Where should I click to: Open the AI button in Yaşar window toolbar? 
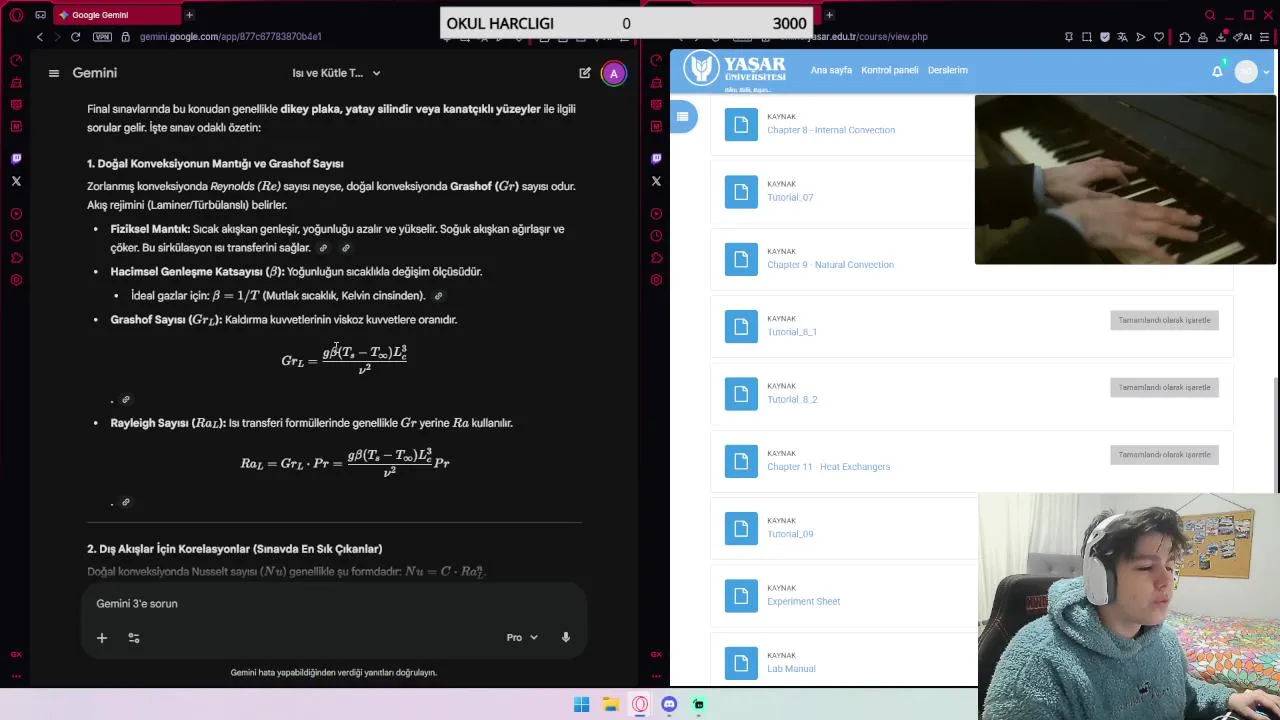pyautogui.click(x=1245, y=37)
